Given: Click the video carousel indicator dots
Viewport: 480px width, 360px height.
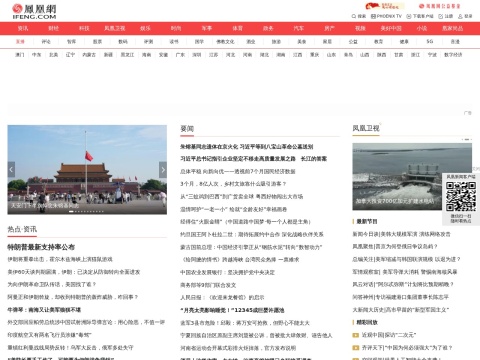Looking at the screenshot, I should [x=467, y=139].
